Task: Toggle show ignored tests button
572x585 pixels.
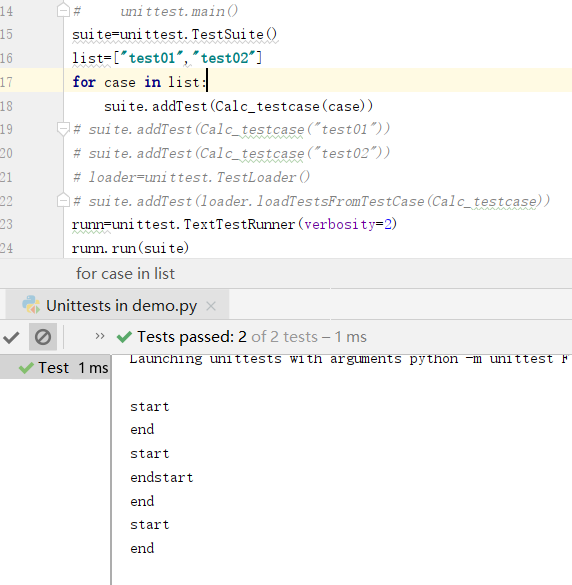Action: point(43,337)
